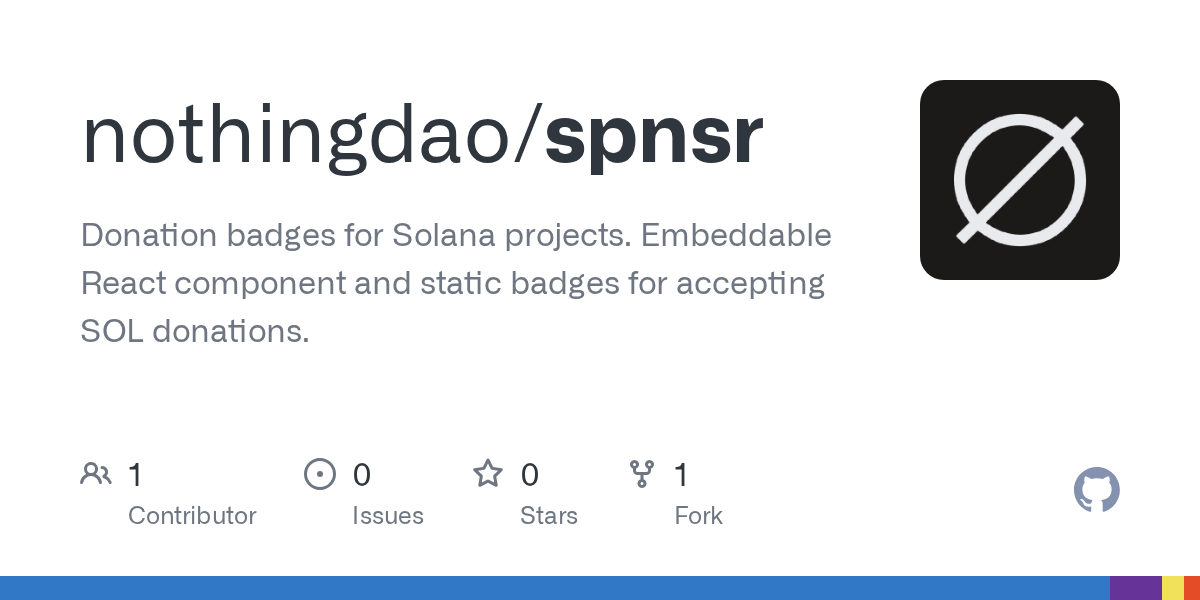Click the Fork branch icon

coord(641,474)
